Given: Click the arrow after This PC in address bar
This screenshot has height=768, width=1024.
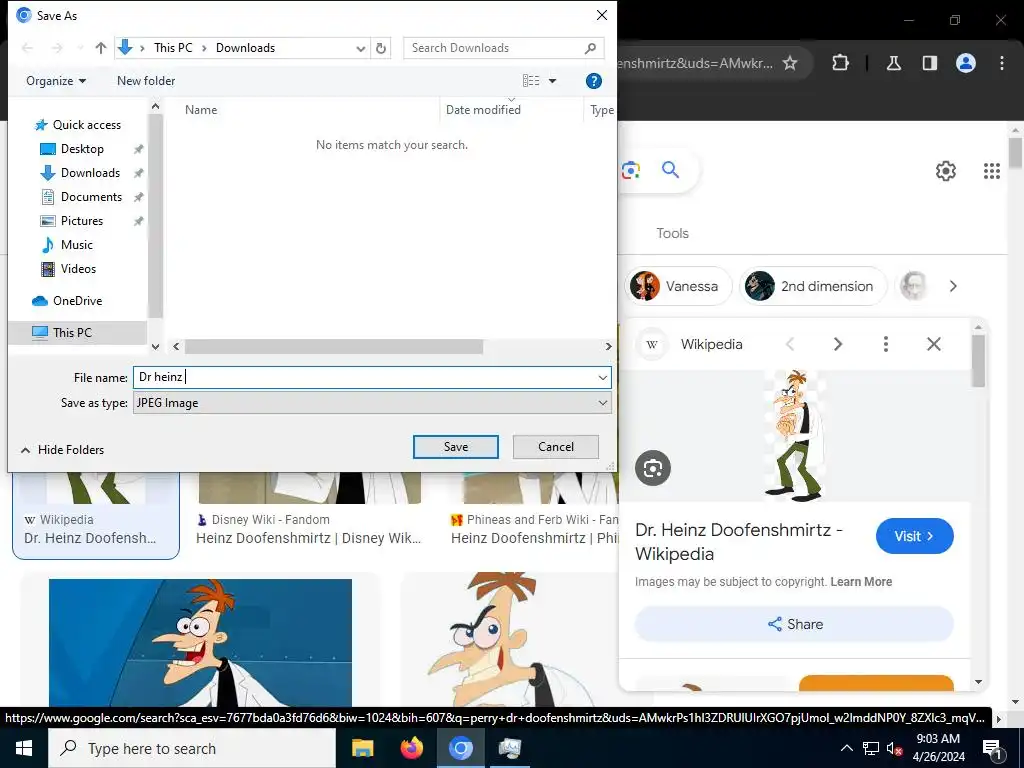Looking at the screenshot, I should coord(204,48).
